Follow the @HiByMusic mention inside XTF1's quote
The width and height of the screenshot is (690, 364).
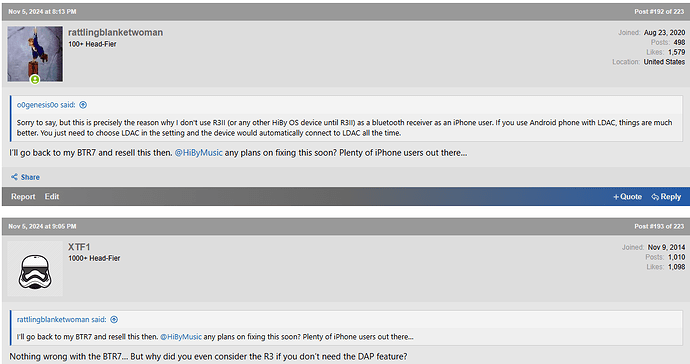pyautogui.click(x=181, y=337)
